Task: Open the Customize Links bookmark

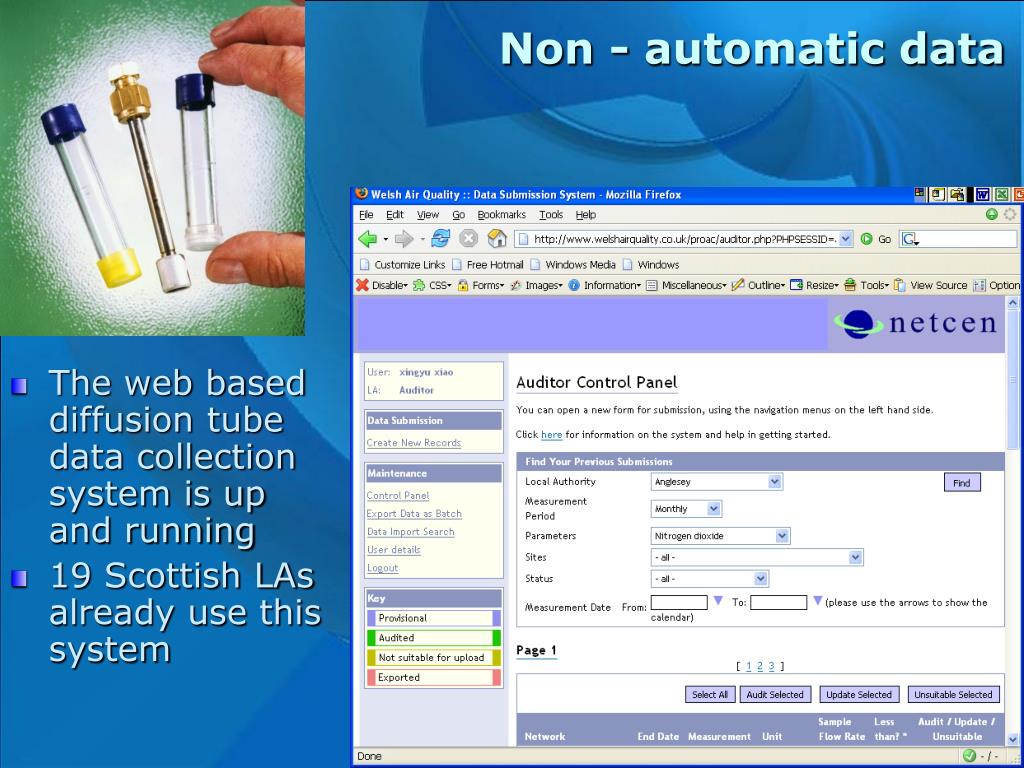Action: click(x=402, y=264)
